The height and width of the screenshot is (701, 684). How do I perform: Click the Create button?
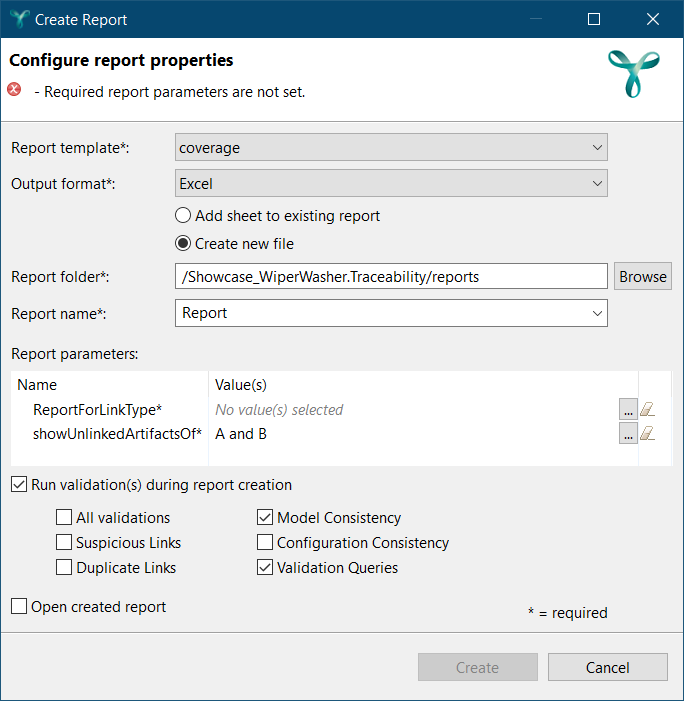477,667
